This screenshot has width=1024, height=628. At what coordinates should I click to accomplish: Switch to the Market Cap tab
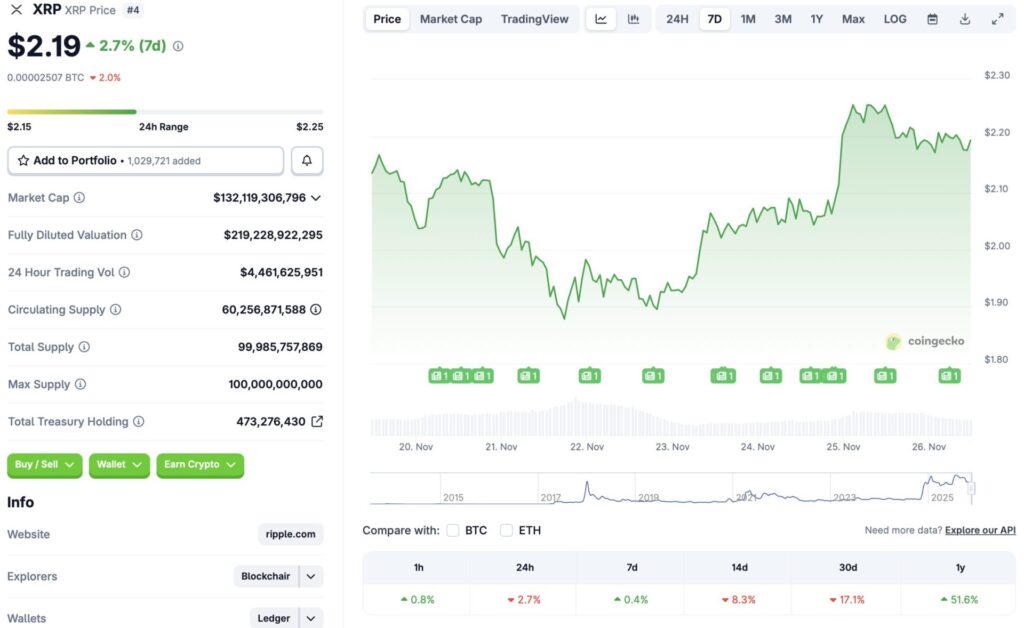(450, 18)
